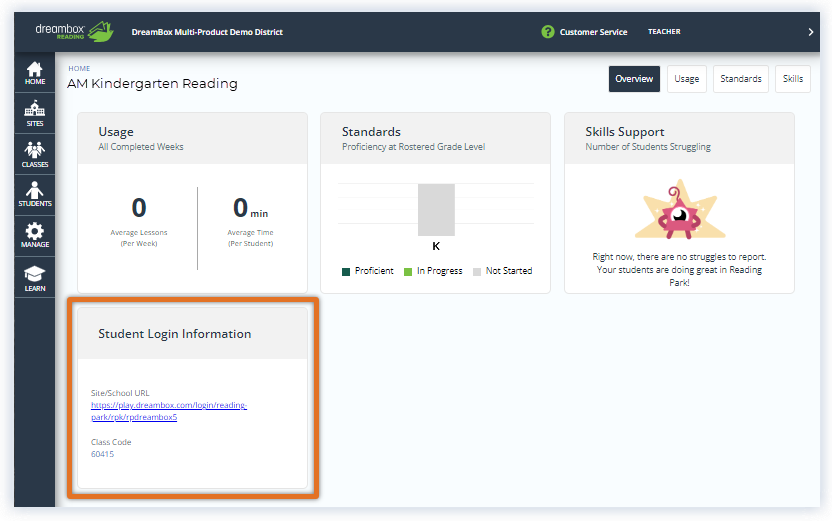Click Proficiency at Rostered Grade Level subtitle
832x521 pixels.
413,147
